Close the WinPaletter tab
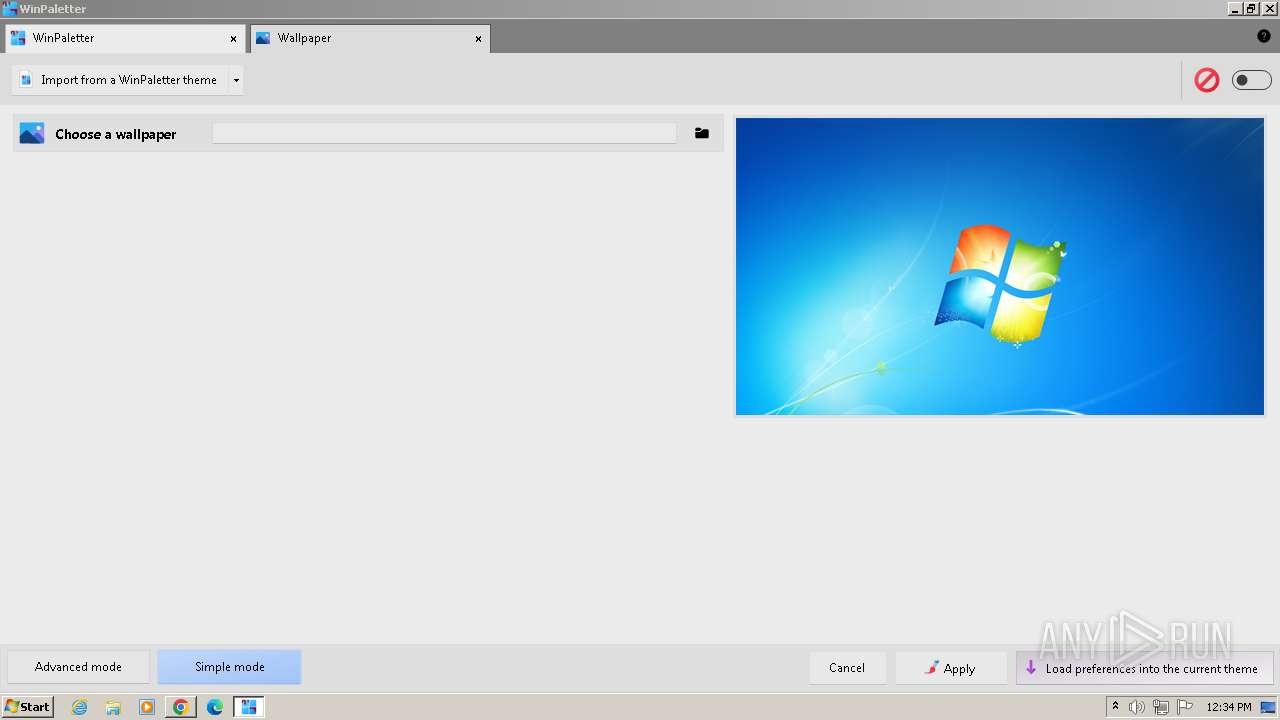 [x=233, y=39]
